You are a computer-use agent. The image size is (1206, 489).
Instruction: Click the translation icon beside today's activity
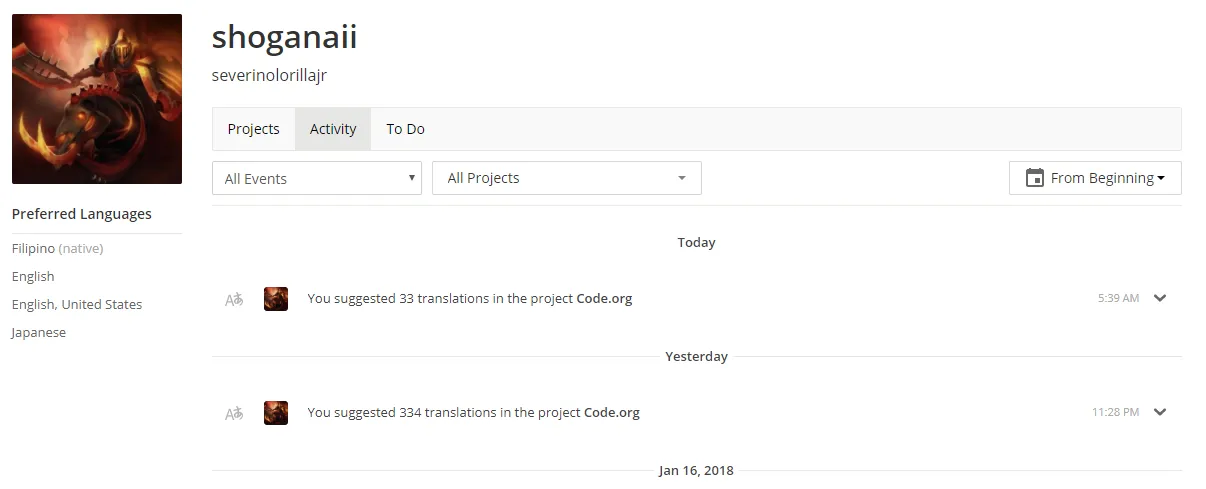click(x=234, y=299)
